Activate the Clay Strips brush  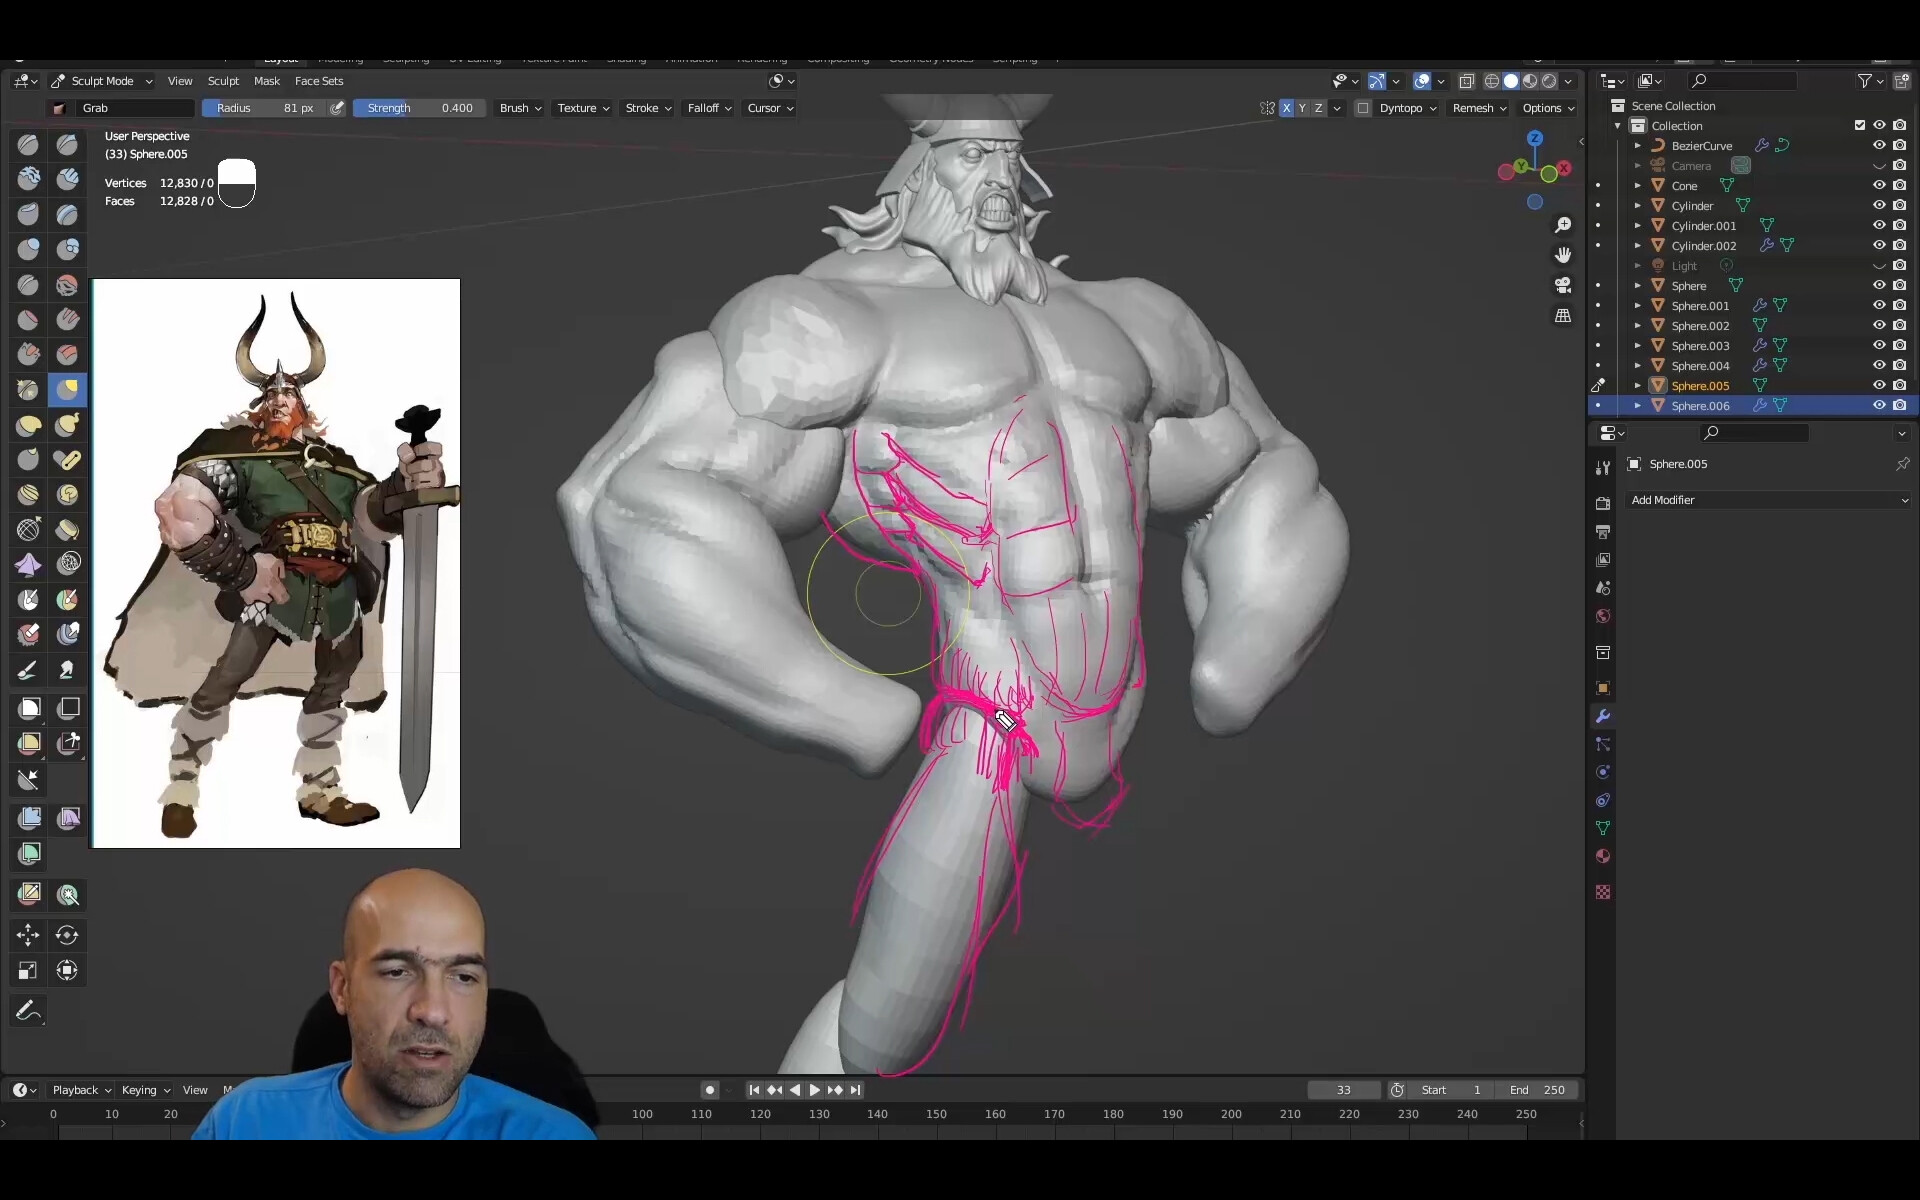pyautogui.click(x=67, y=180)
